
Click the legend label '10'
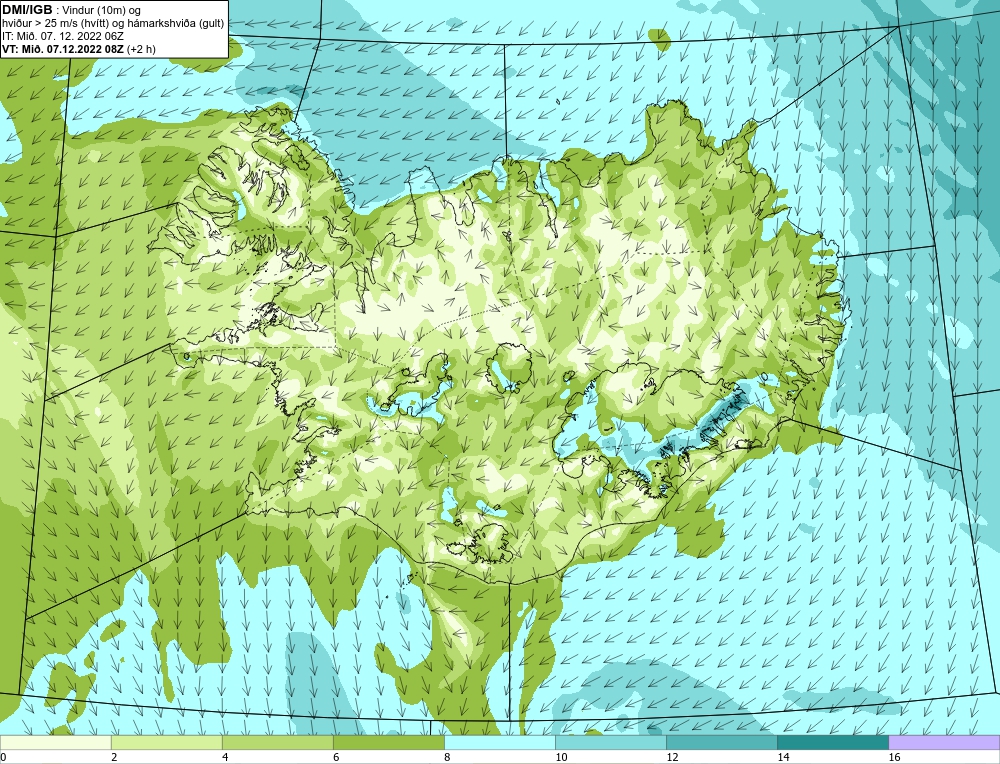point(560,757)
